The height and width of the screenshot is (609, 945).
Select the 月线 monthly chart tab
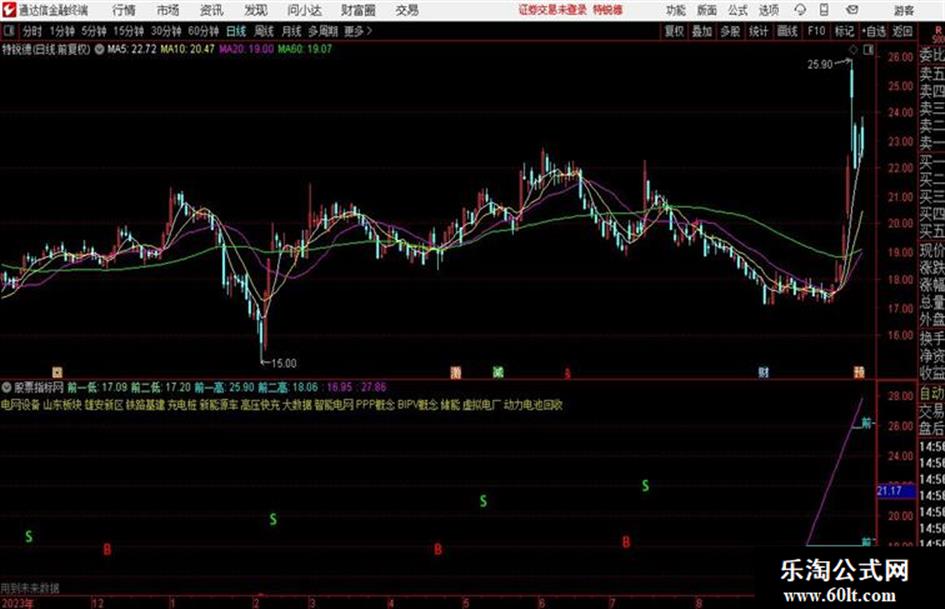292,31
